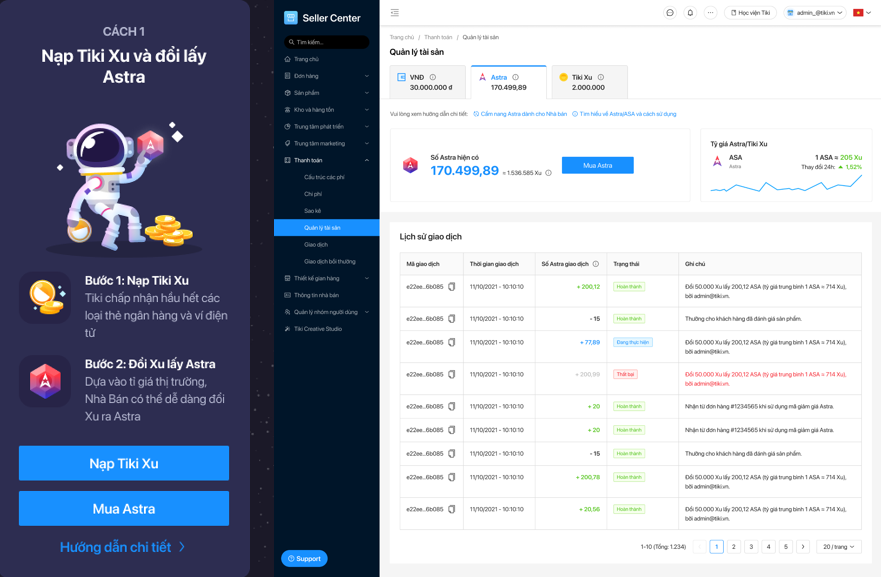Focus the Tìm kiếm search field in the sidebar
This screenshot has width=881, height=577.
[326, 42]
